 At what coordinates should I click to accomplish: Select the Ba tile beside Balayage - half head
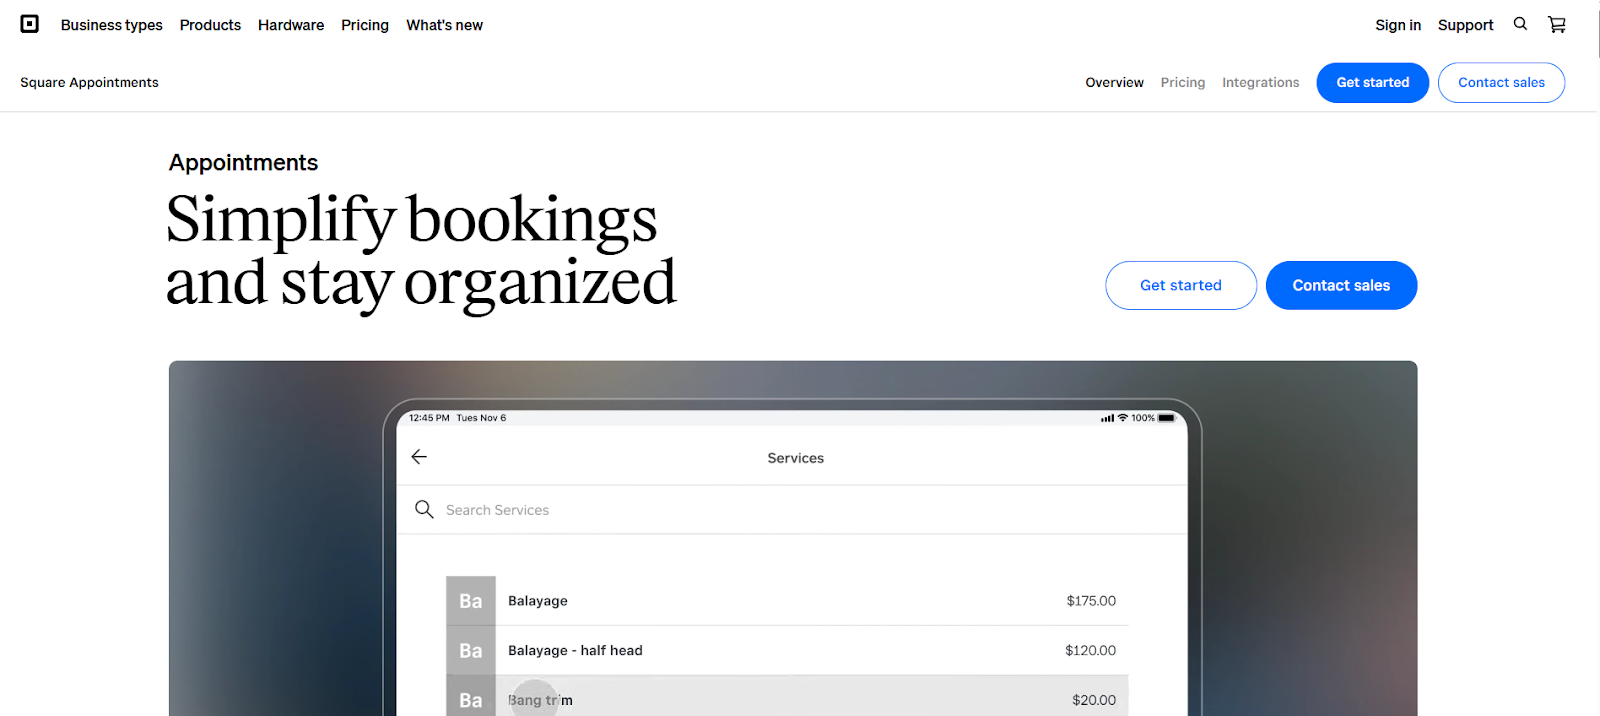pos(471,651)
